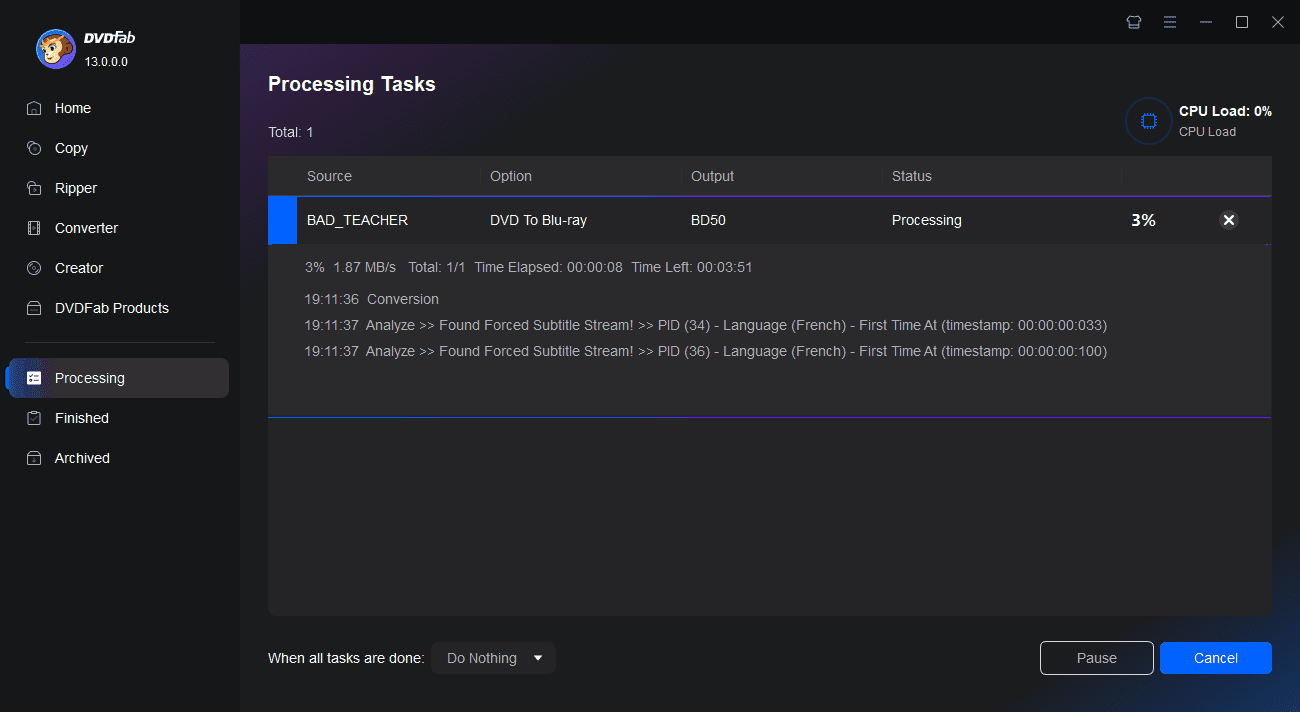This screenshot has width=1300, height=712.
Task: Click the When all tasks are done label
Action: pos(346,658)
